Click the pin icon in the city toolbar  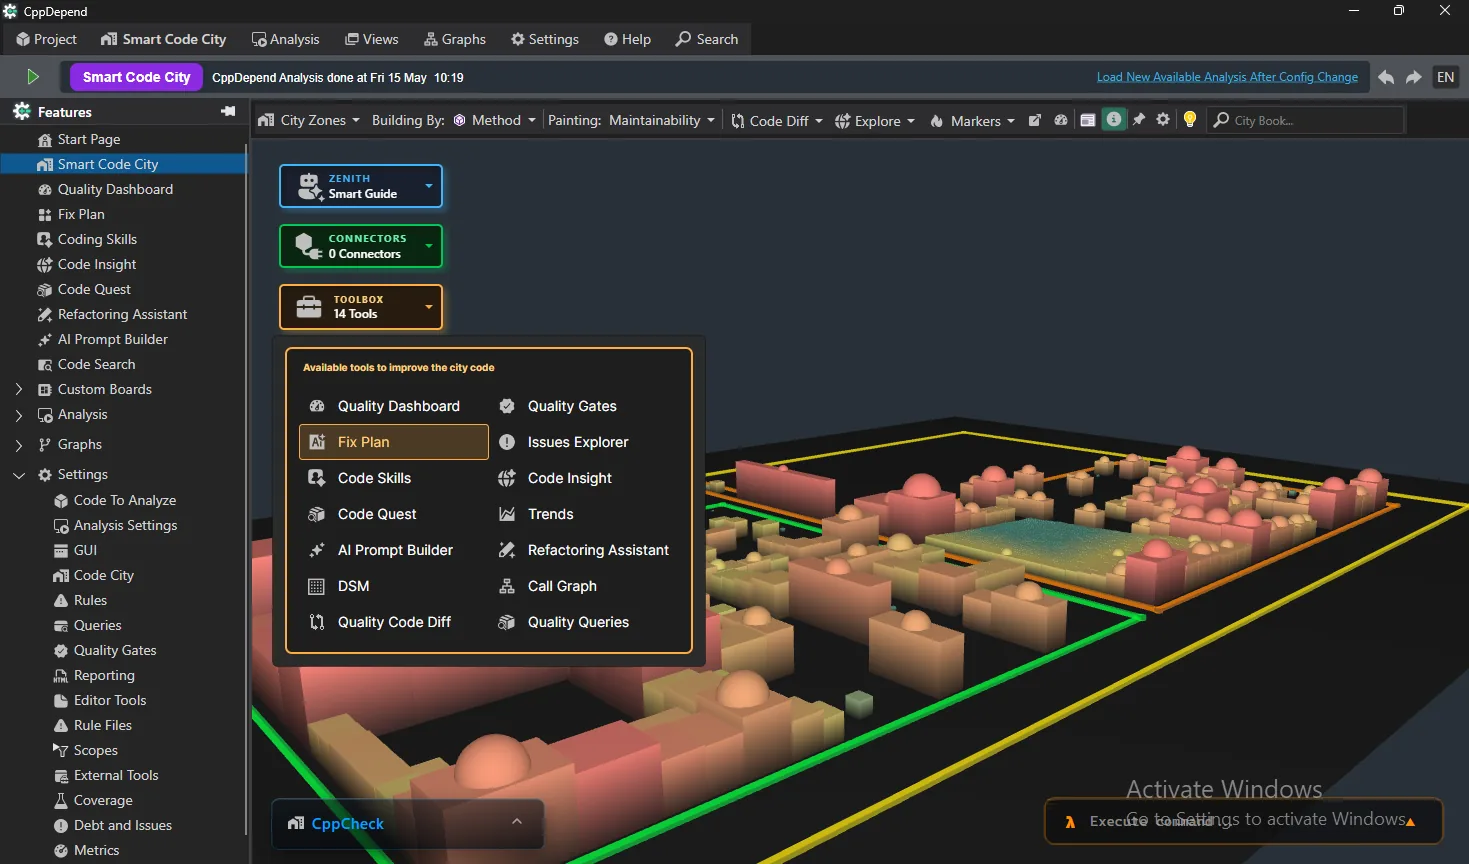[1139, 120]
